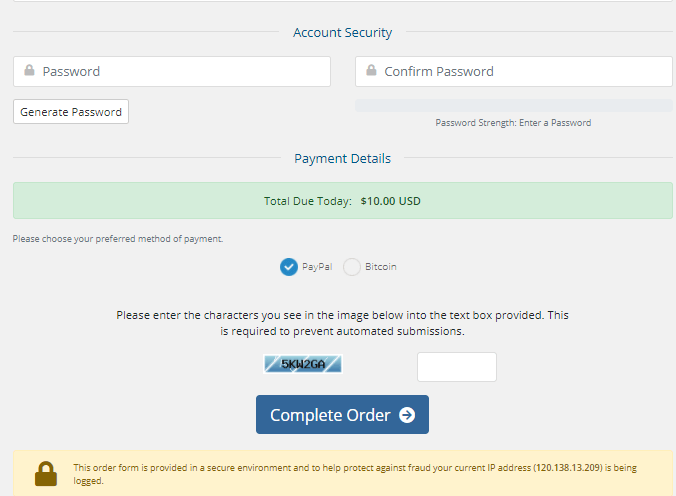676x496 pixels.
Task: Click the large padlock security icon
Action: point(46,474)
